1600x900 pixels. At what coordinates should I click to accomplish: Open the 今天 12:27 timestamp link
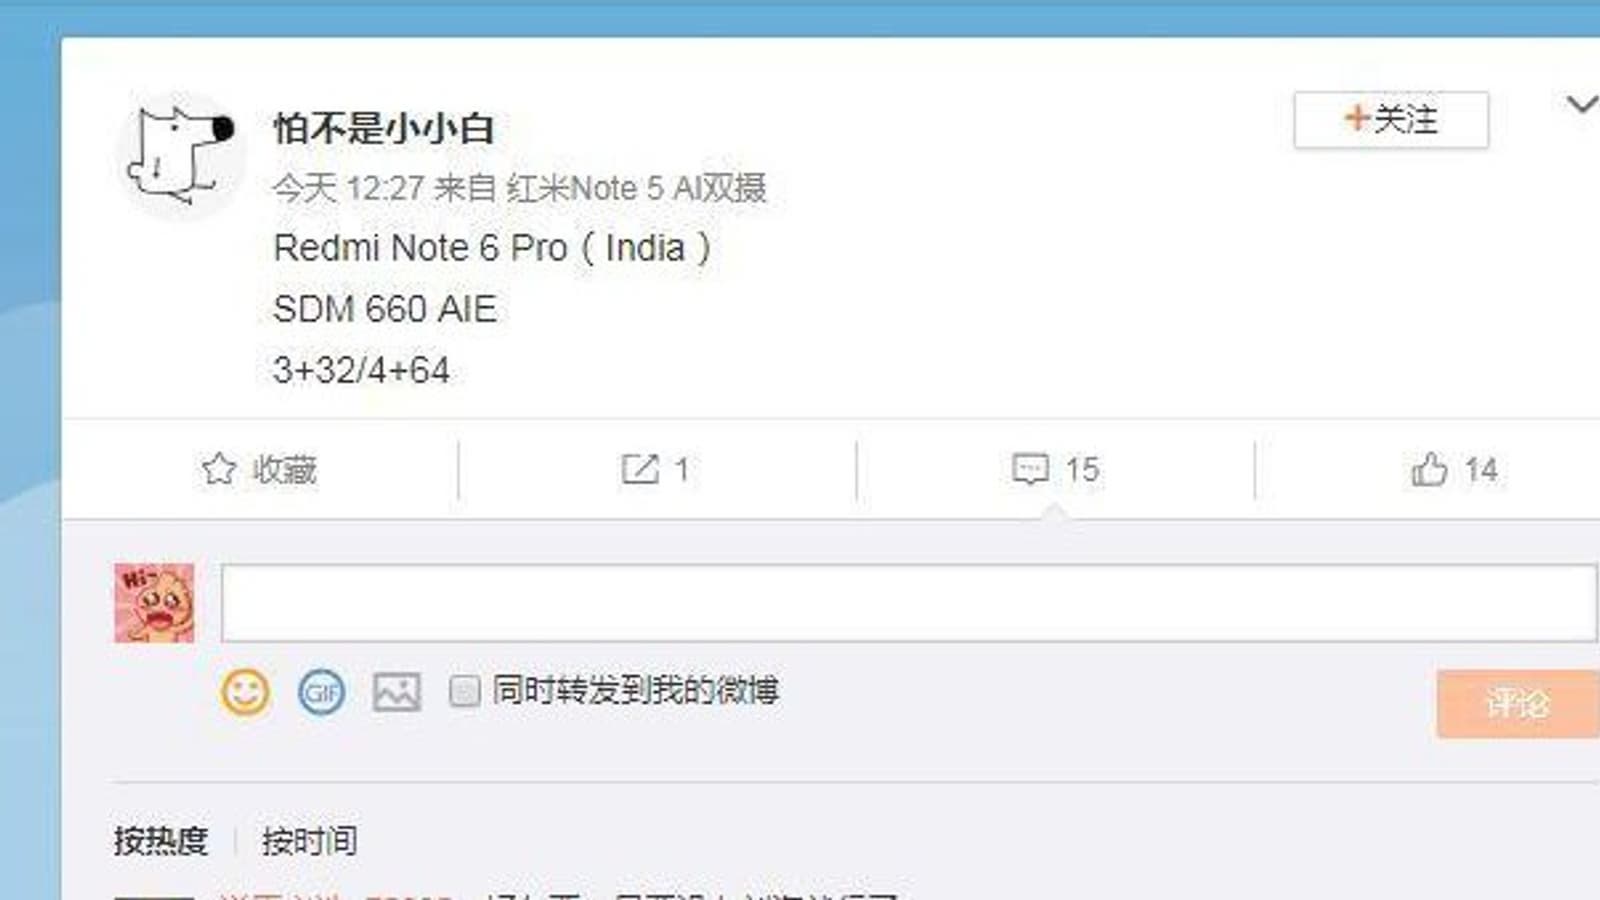(348, 188)
